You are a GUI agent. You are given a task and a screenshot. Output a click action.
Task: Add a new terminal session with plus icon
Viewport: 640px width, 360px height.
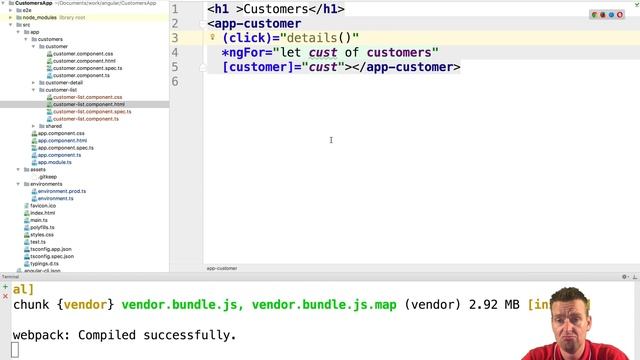[x=5, y=287]
